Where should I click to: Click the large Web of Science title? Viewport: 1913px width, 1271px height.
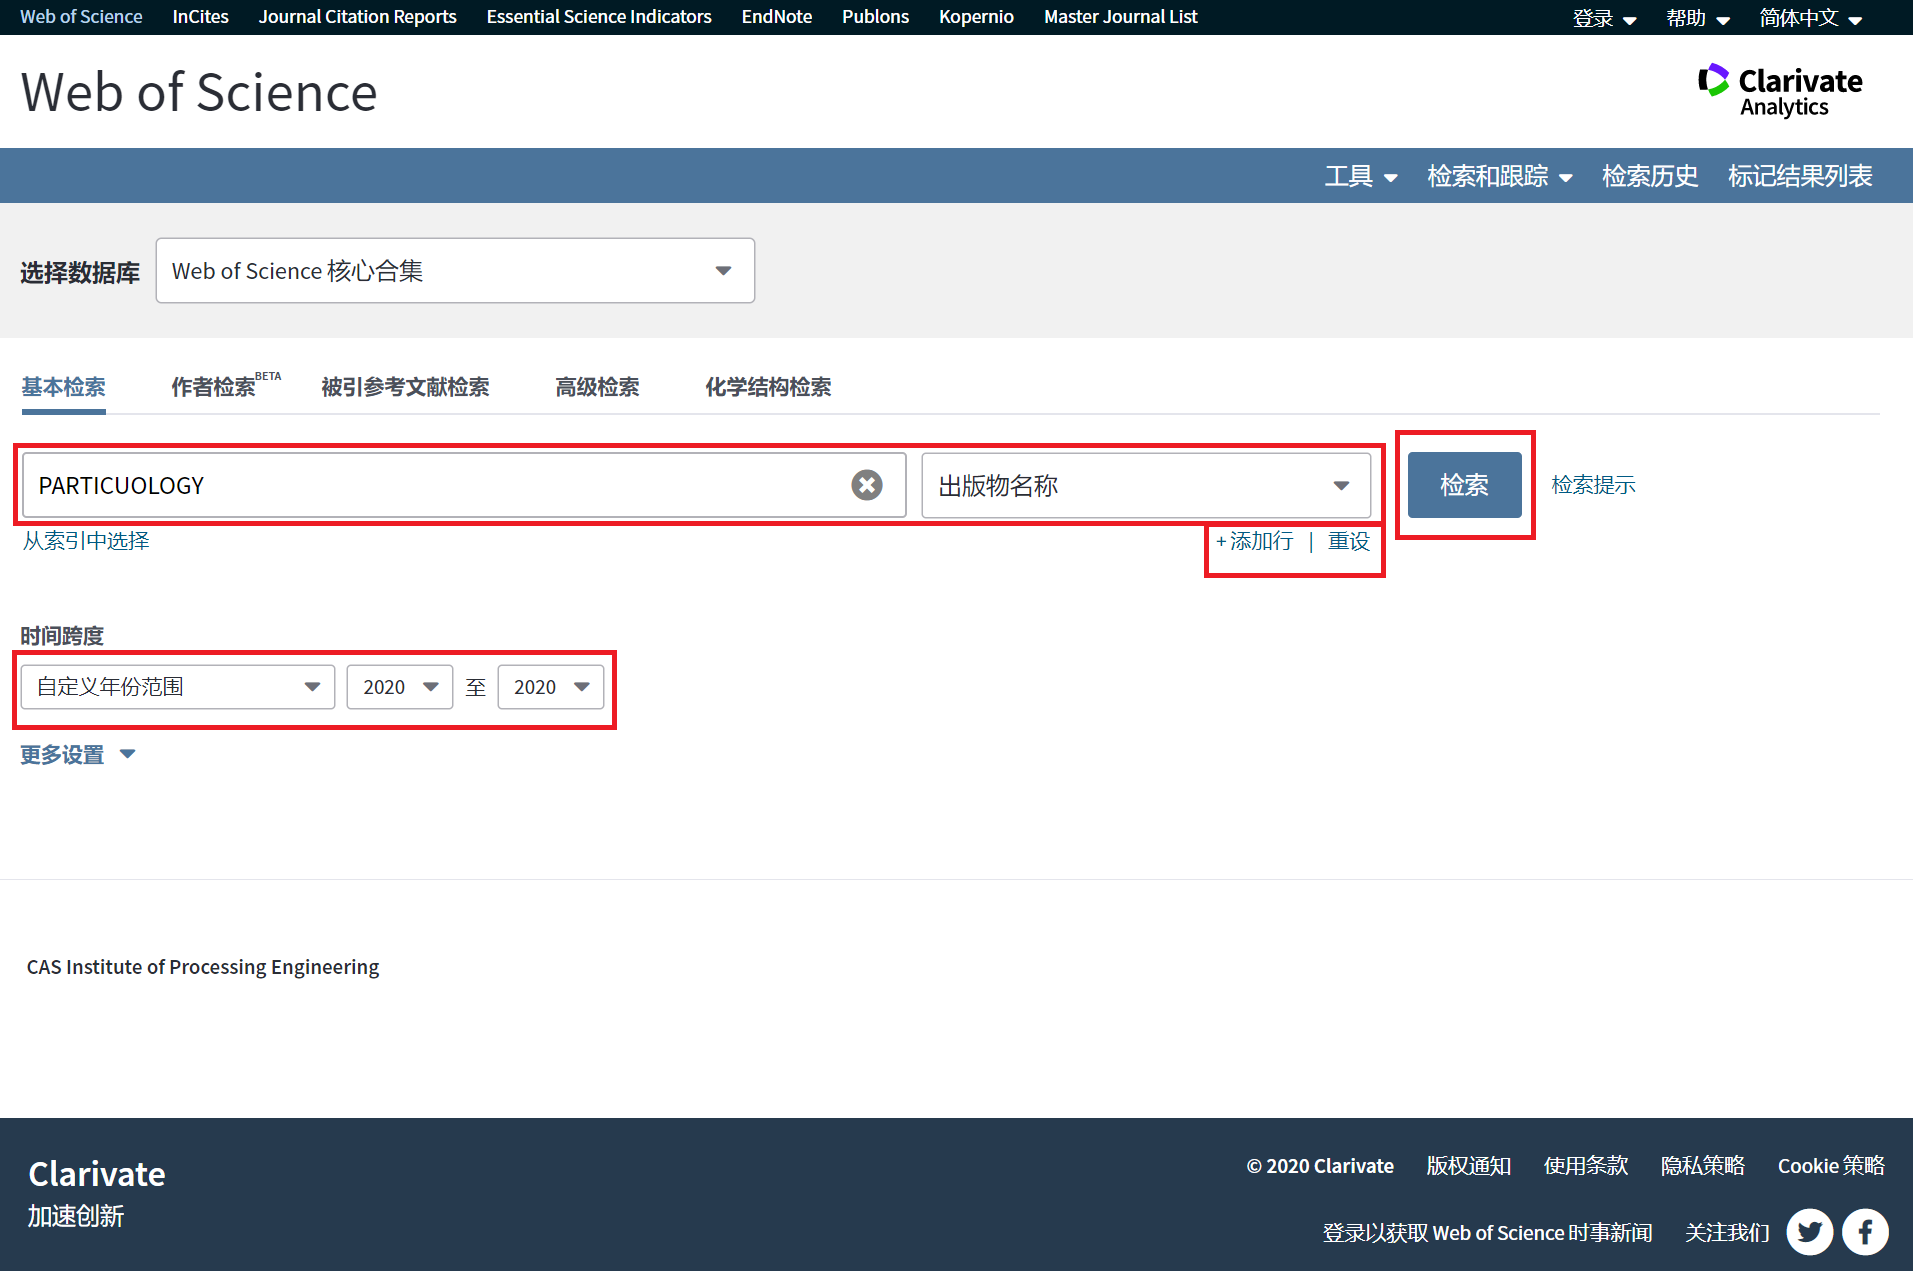(x=199, y=92)
